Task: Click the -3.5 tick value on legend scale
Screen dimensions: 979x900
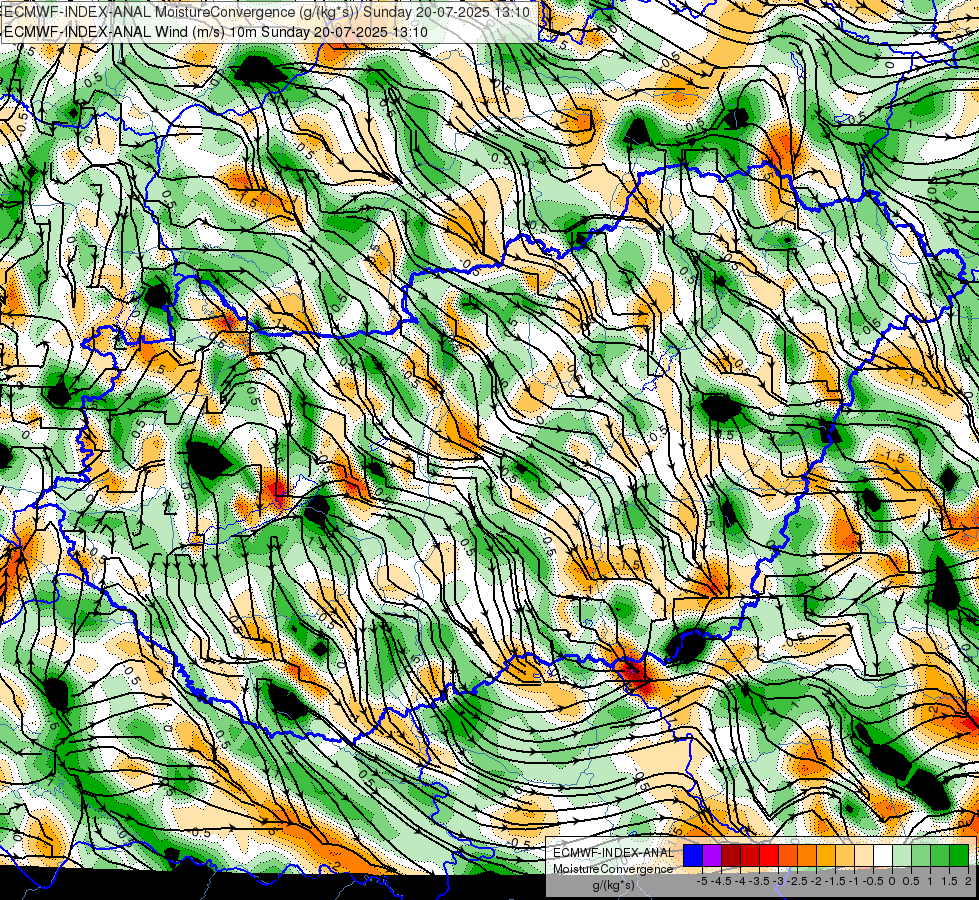Action: (x=759, y=881)
